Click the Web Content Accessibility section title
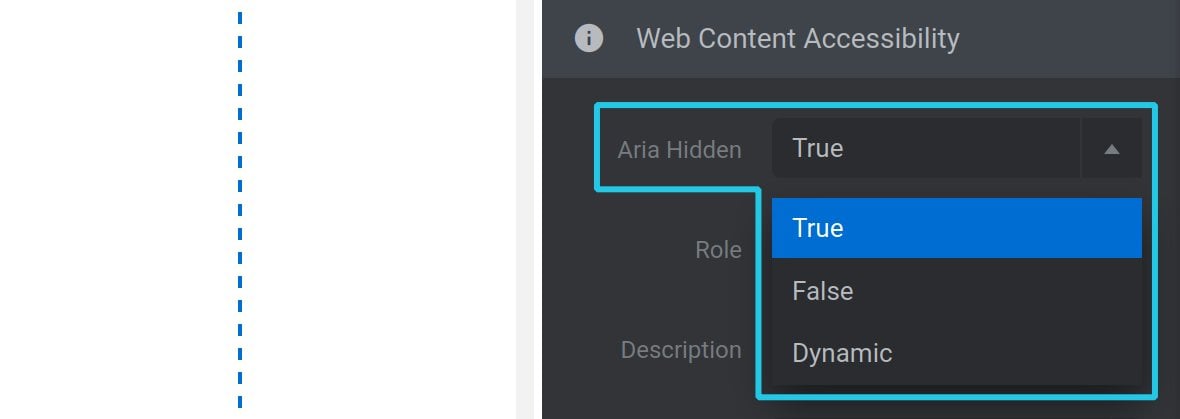 point(798,38)
